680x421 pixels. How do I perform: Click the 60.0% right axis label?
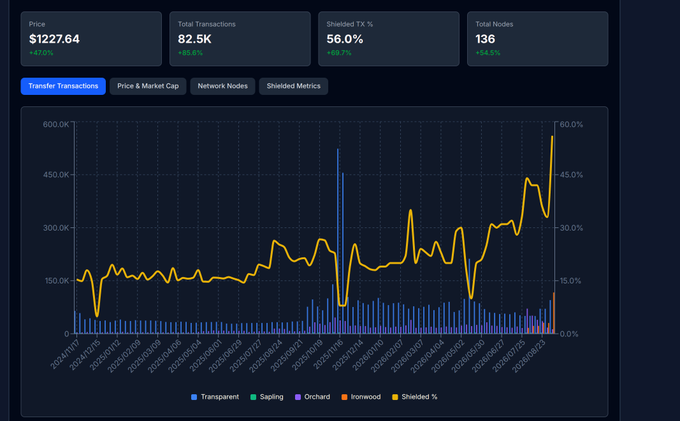pos(571,124)
